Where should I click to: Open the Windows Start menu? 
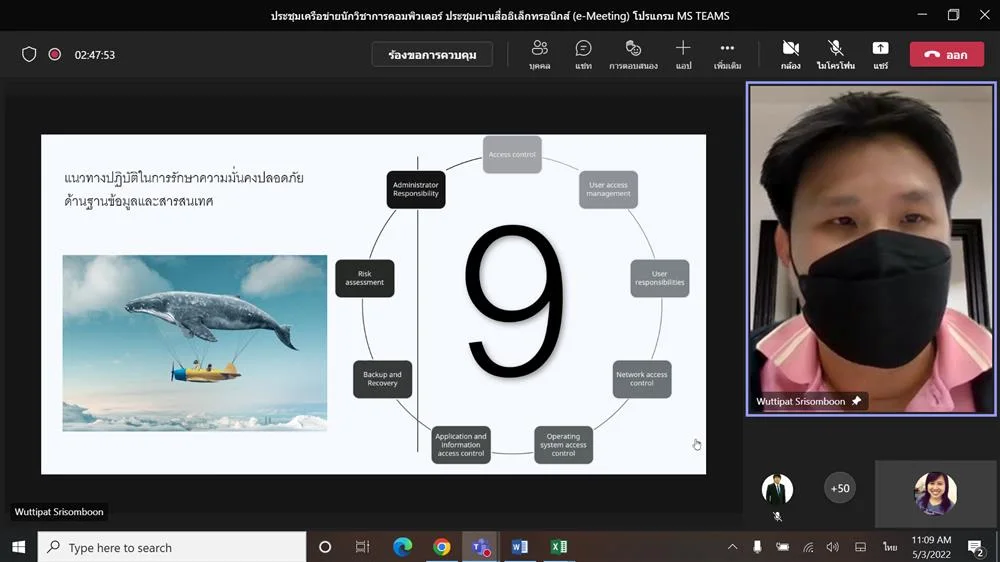[x=18, y=547]
